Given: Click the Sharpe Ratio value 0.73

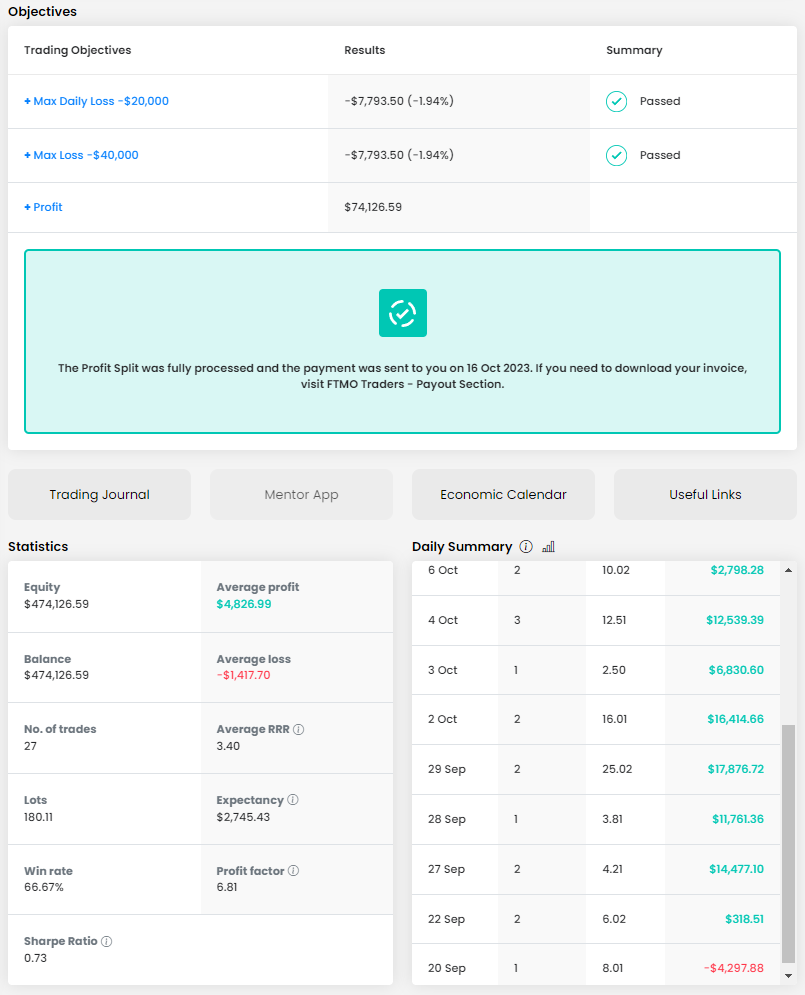Looking at the screenshot, I should [x=36, y=958].
